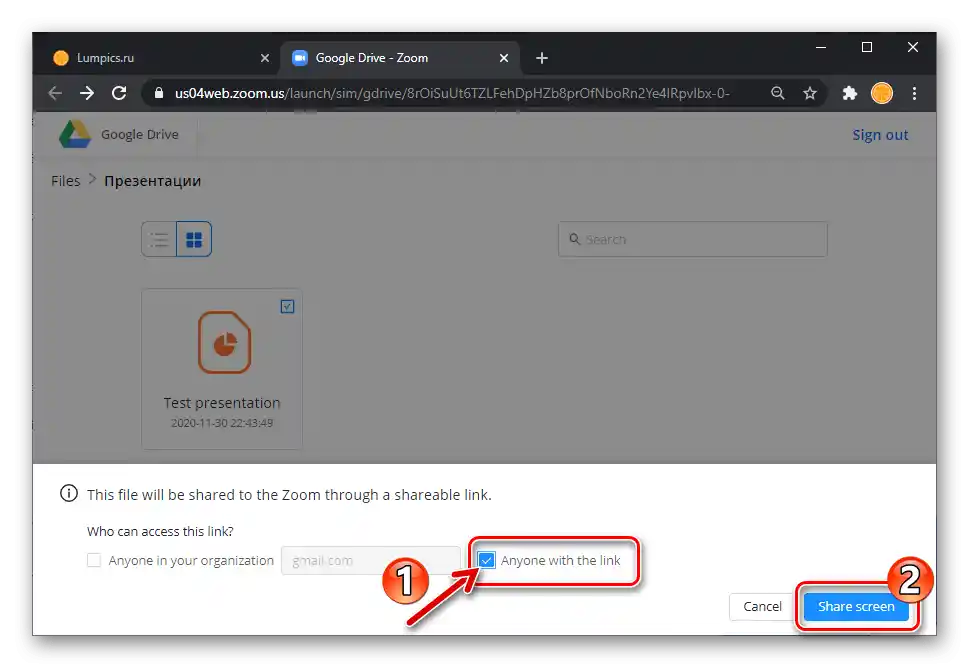Click the browser back arrow
Screen dimensions: 969x668
(55, 93)
